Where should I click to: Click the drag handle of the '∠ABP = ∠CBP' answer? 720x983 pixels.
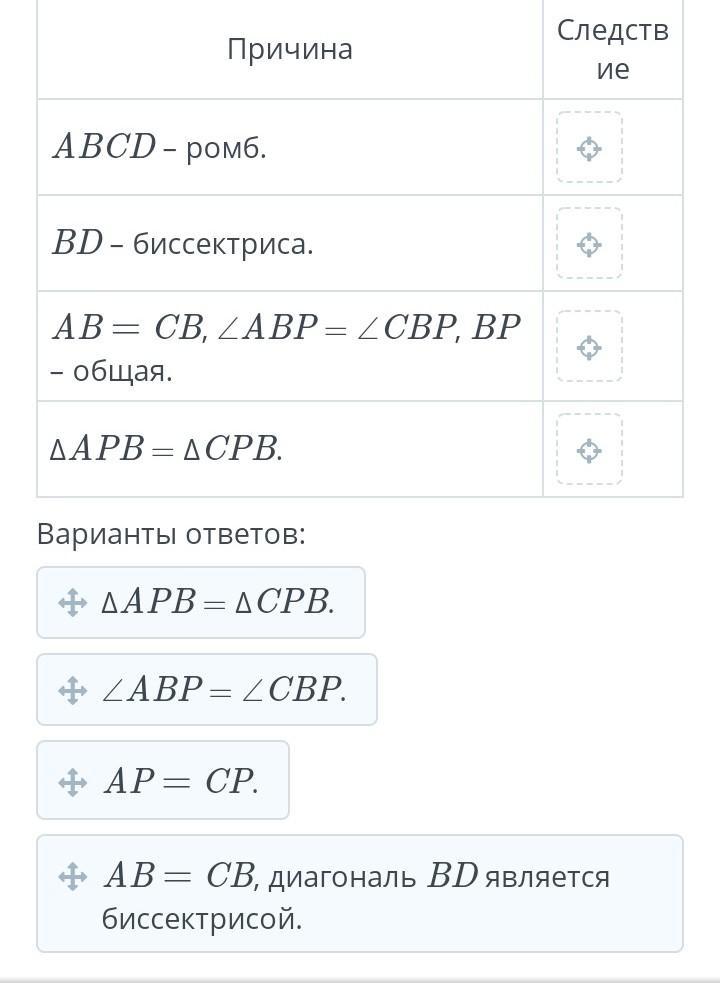(72, 690)
